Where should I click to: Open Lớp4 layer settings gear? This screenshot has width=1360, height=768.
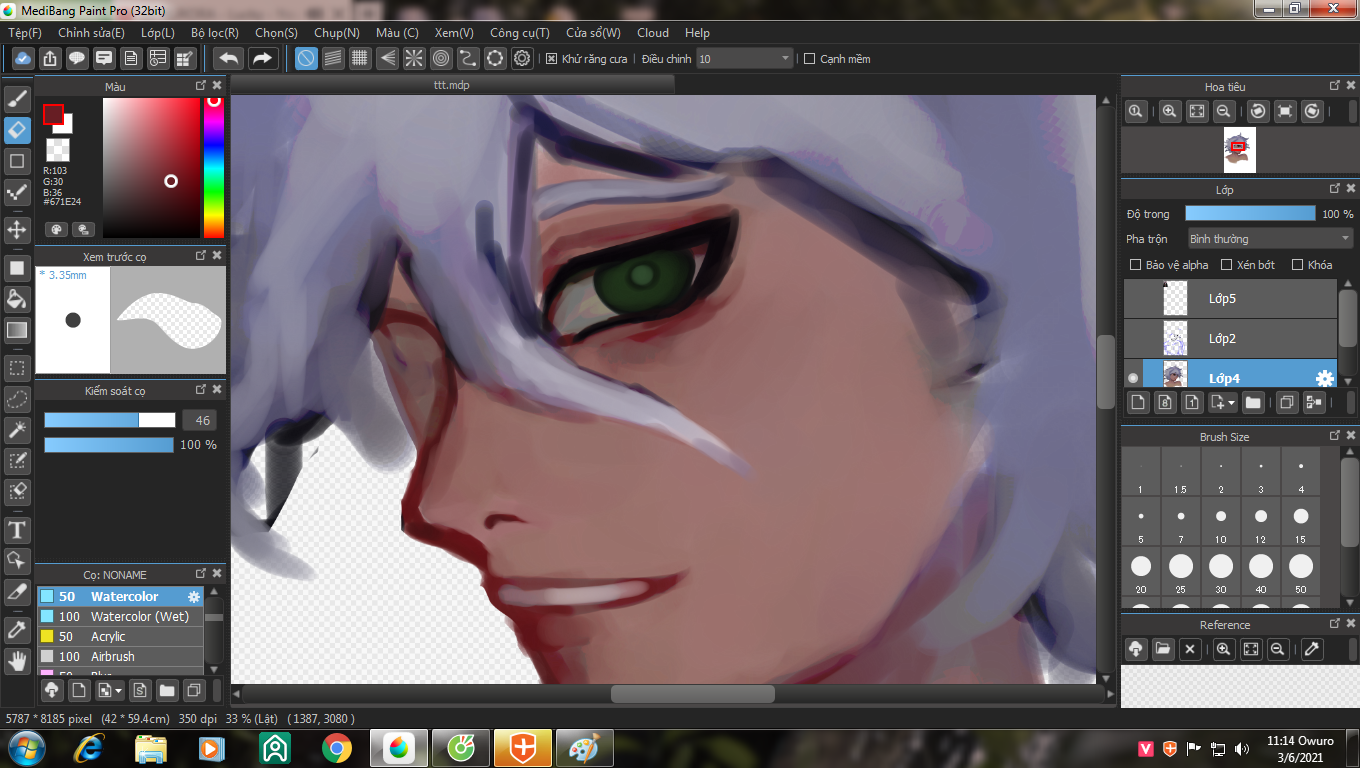tap(1324, 378)
